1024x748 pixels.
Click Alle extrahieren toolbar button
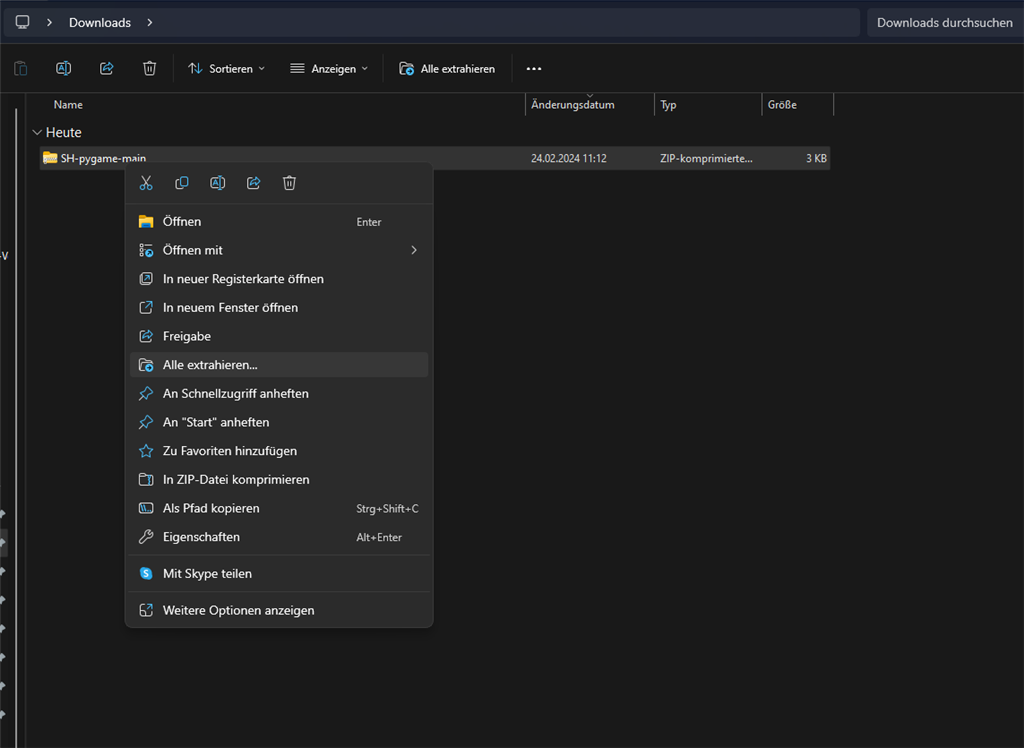tap(447, 69)
